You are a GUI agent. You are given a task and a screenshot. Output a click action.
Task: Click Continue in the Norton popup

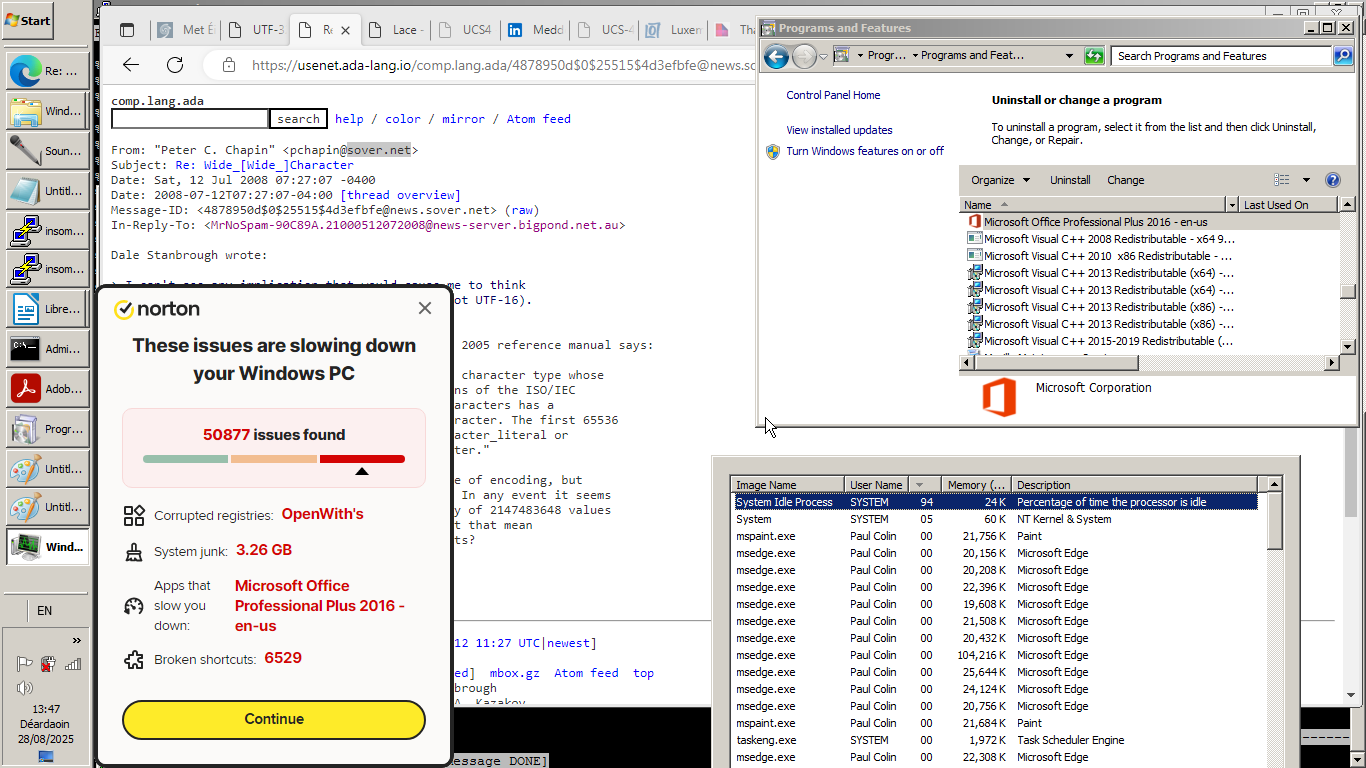pyautogui.click(x=274, y=719)
